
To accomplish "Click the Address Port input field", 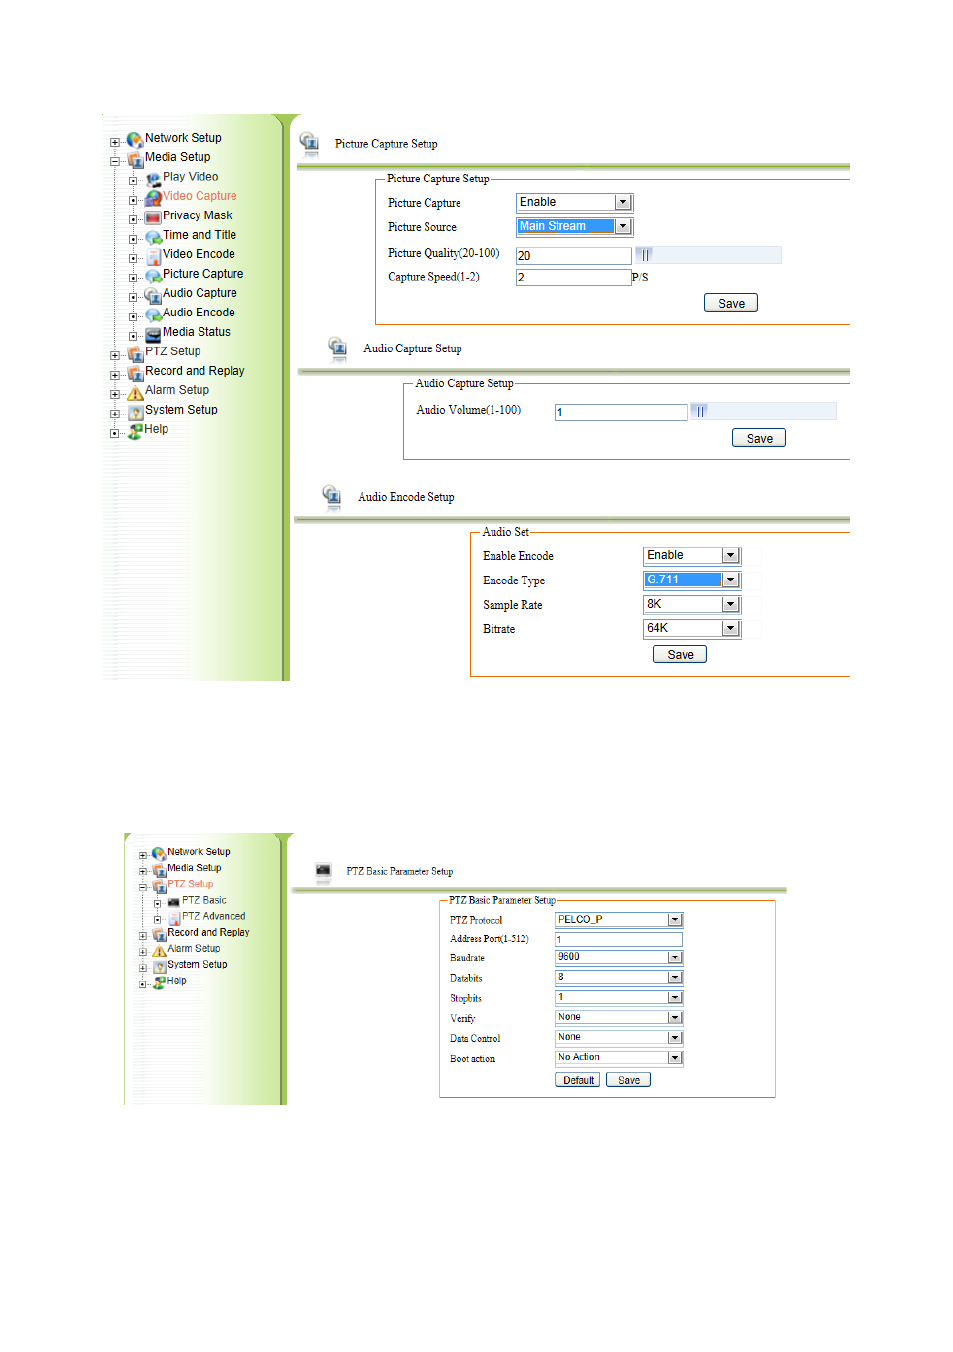I will click(619, 939).
